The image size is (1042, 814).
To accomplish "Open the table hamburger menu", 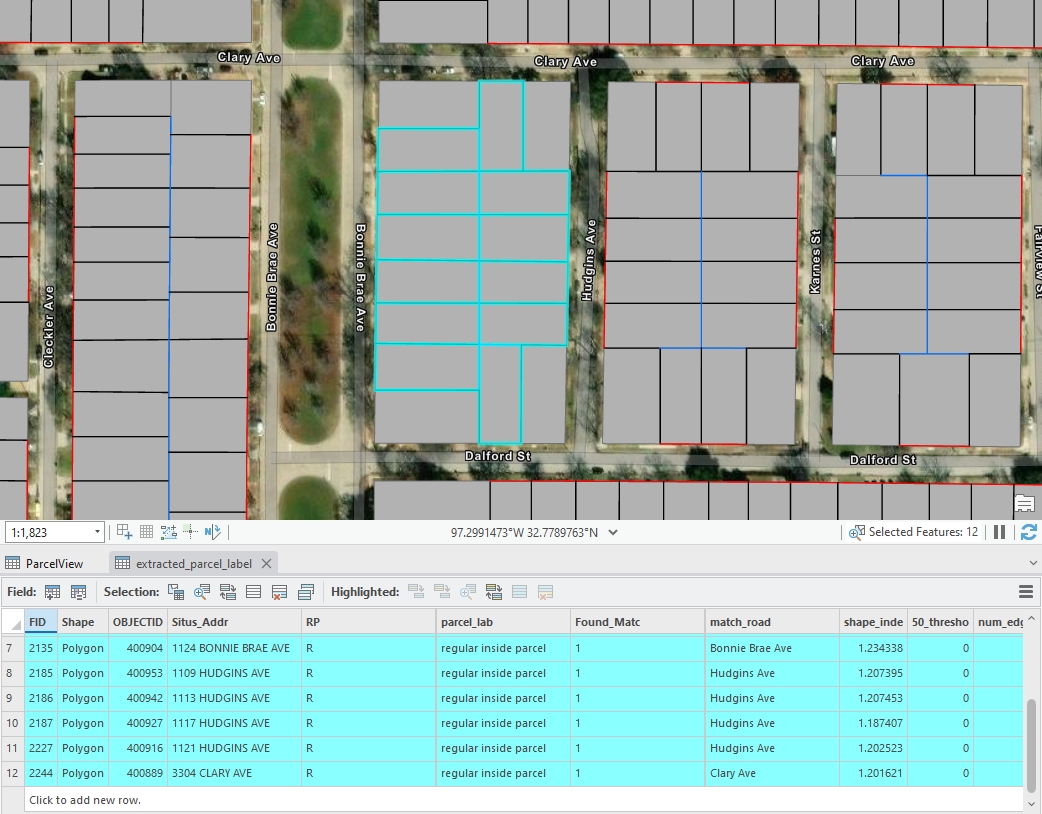I will [1025, 592].
